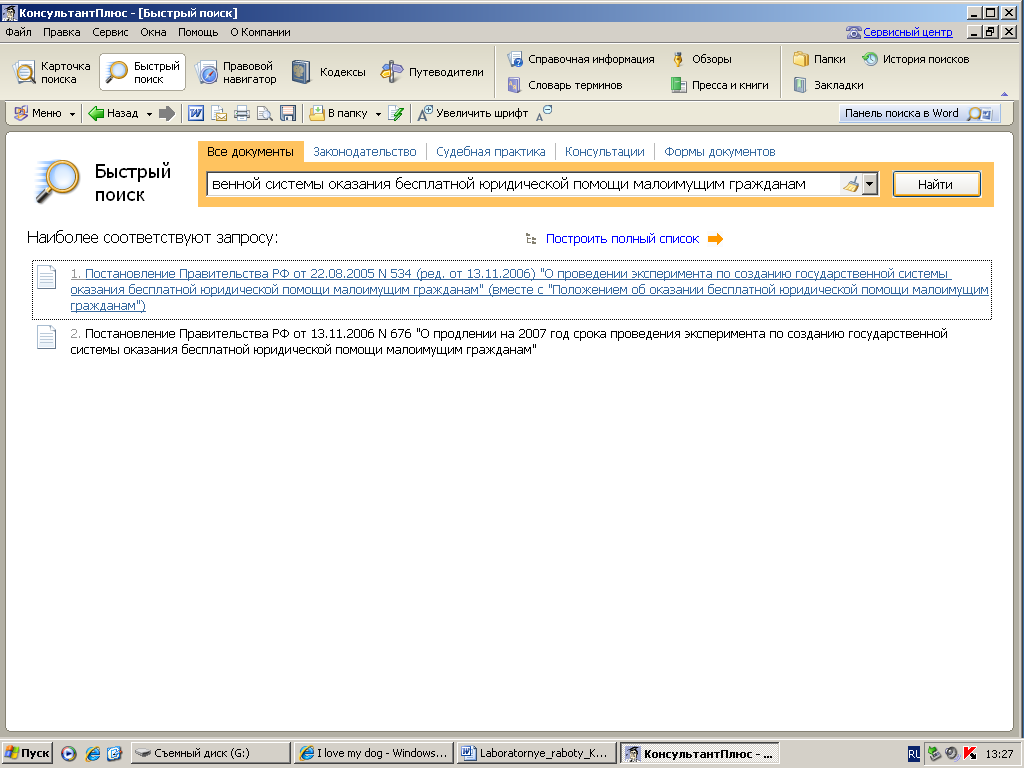
Task: Open print preview icon
Action: pyautogui.click(x=264, y=113)
